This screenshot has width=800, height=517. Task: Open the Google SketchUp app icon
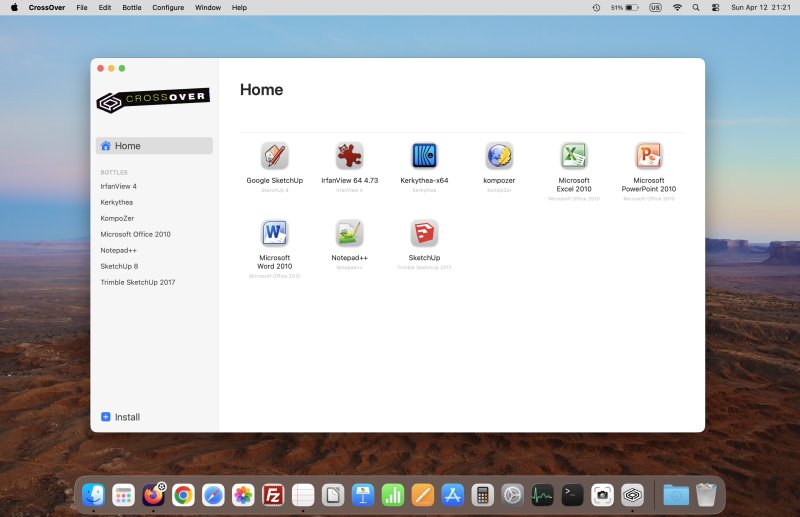[274, 156]
